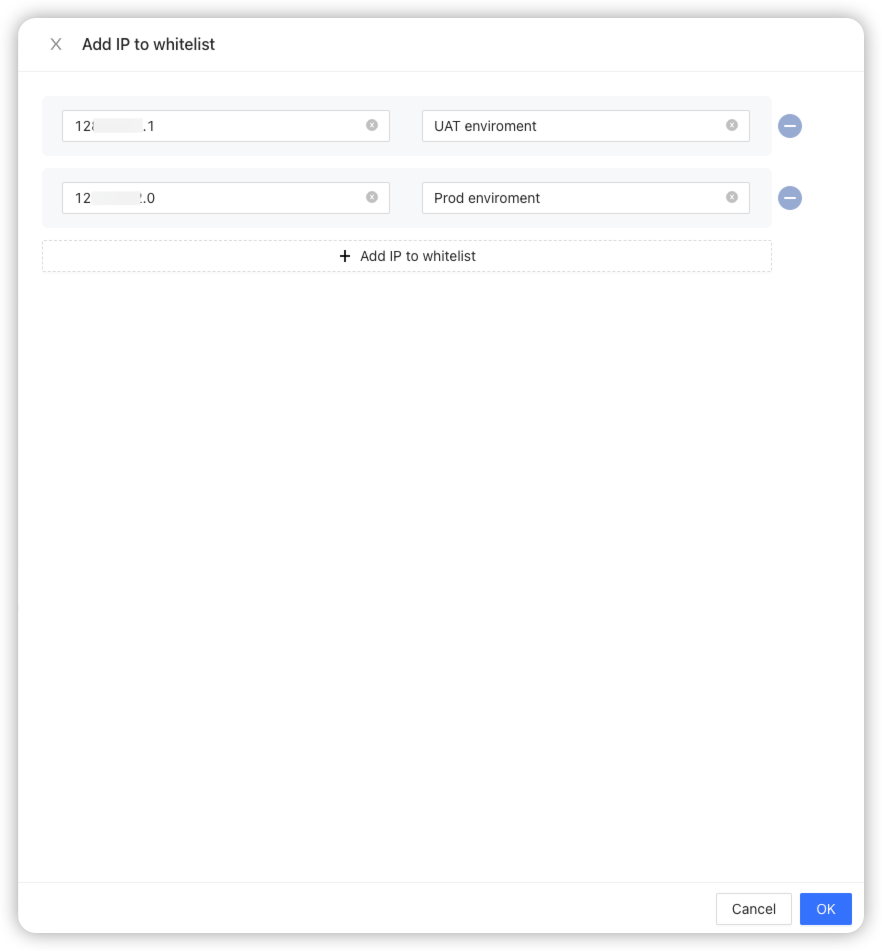Clear the UAT enviroment description text

tap(732, 125)
